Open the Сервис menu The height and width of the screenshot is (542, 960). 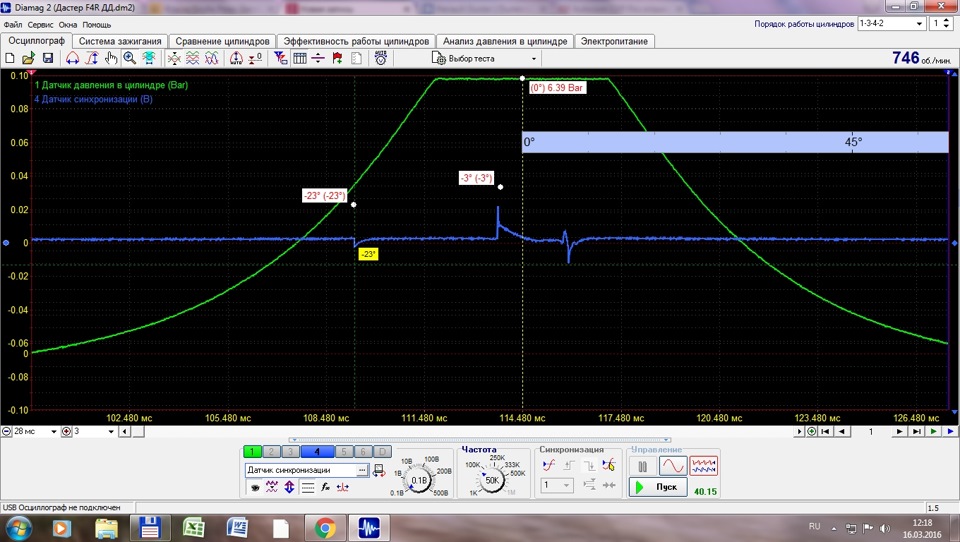click(40, 25)
